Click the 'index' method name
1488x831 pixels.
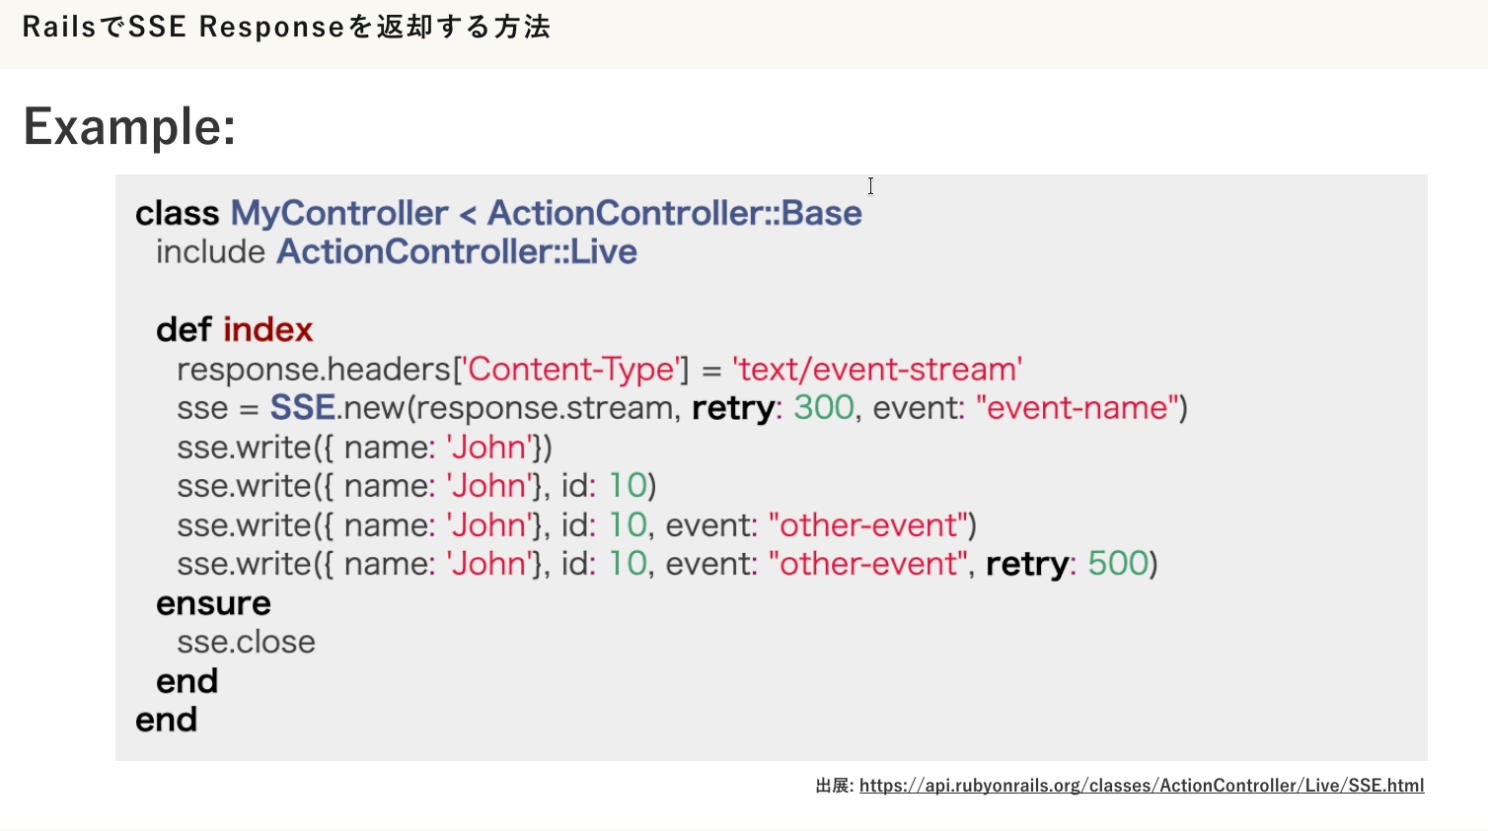268,330
